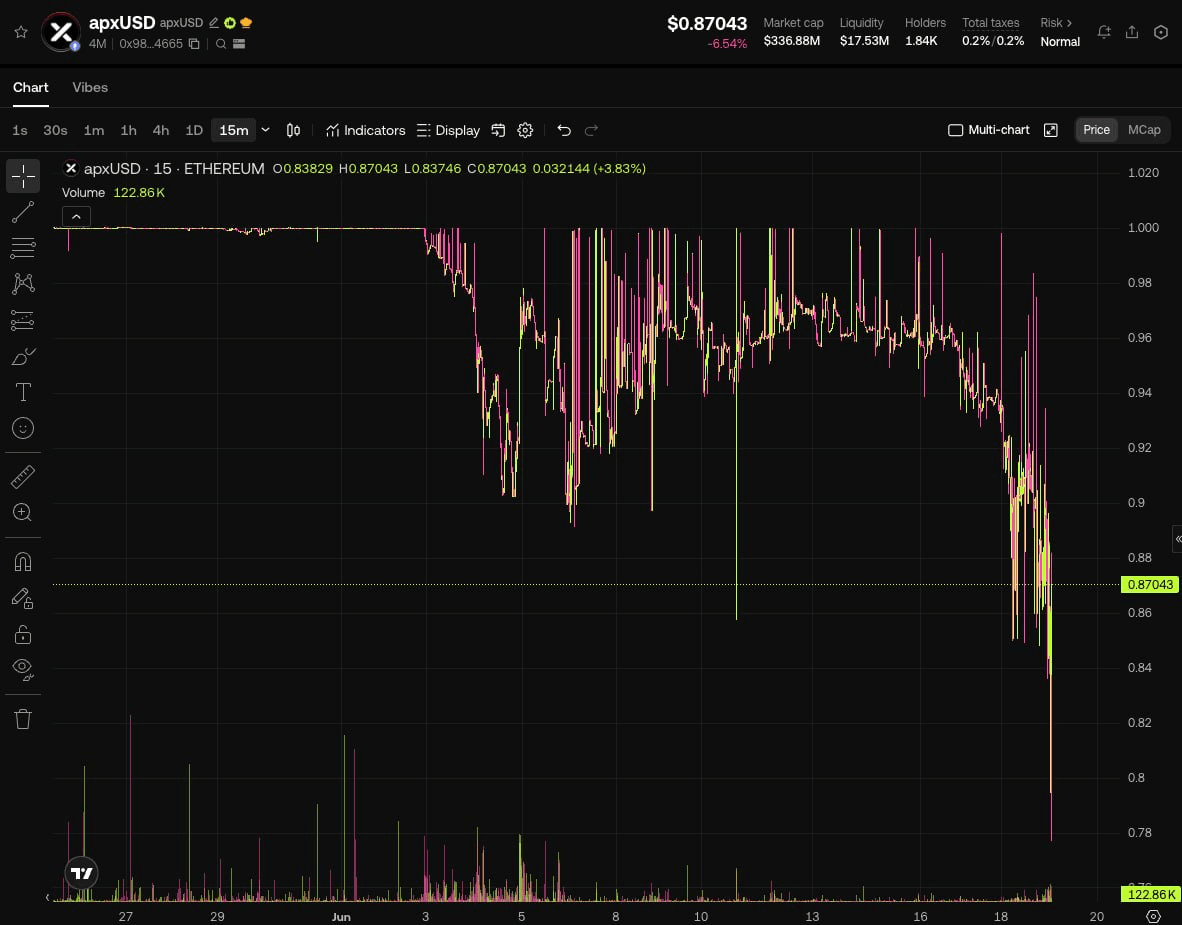This screenshot has height=925, width=1182.
Task: Click the calendar arrow icon after Display
Action: tap(498, 130)
